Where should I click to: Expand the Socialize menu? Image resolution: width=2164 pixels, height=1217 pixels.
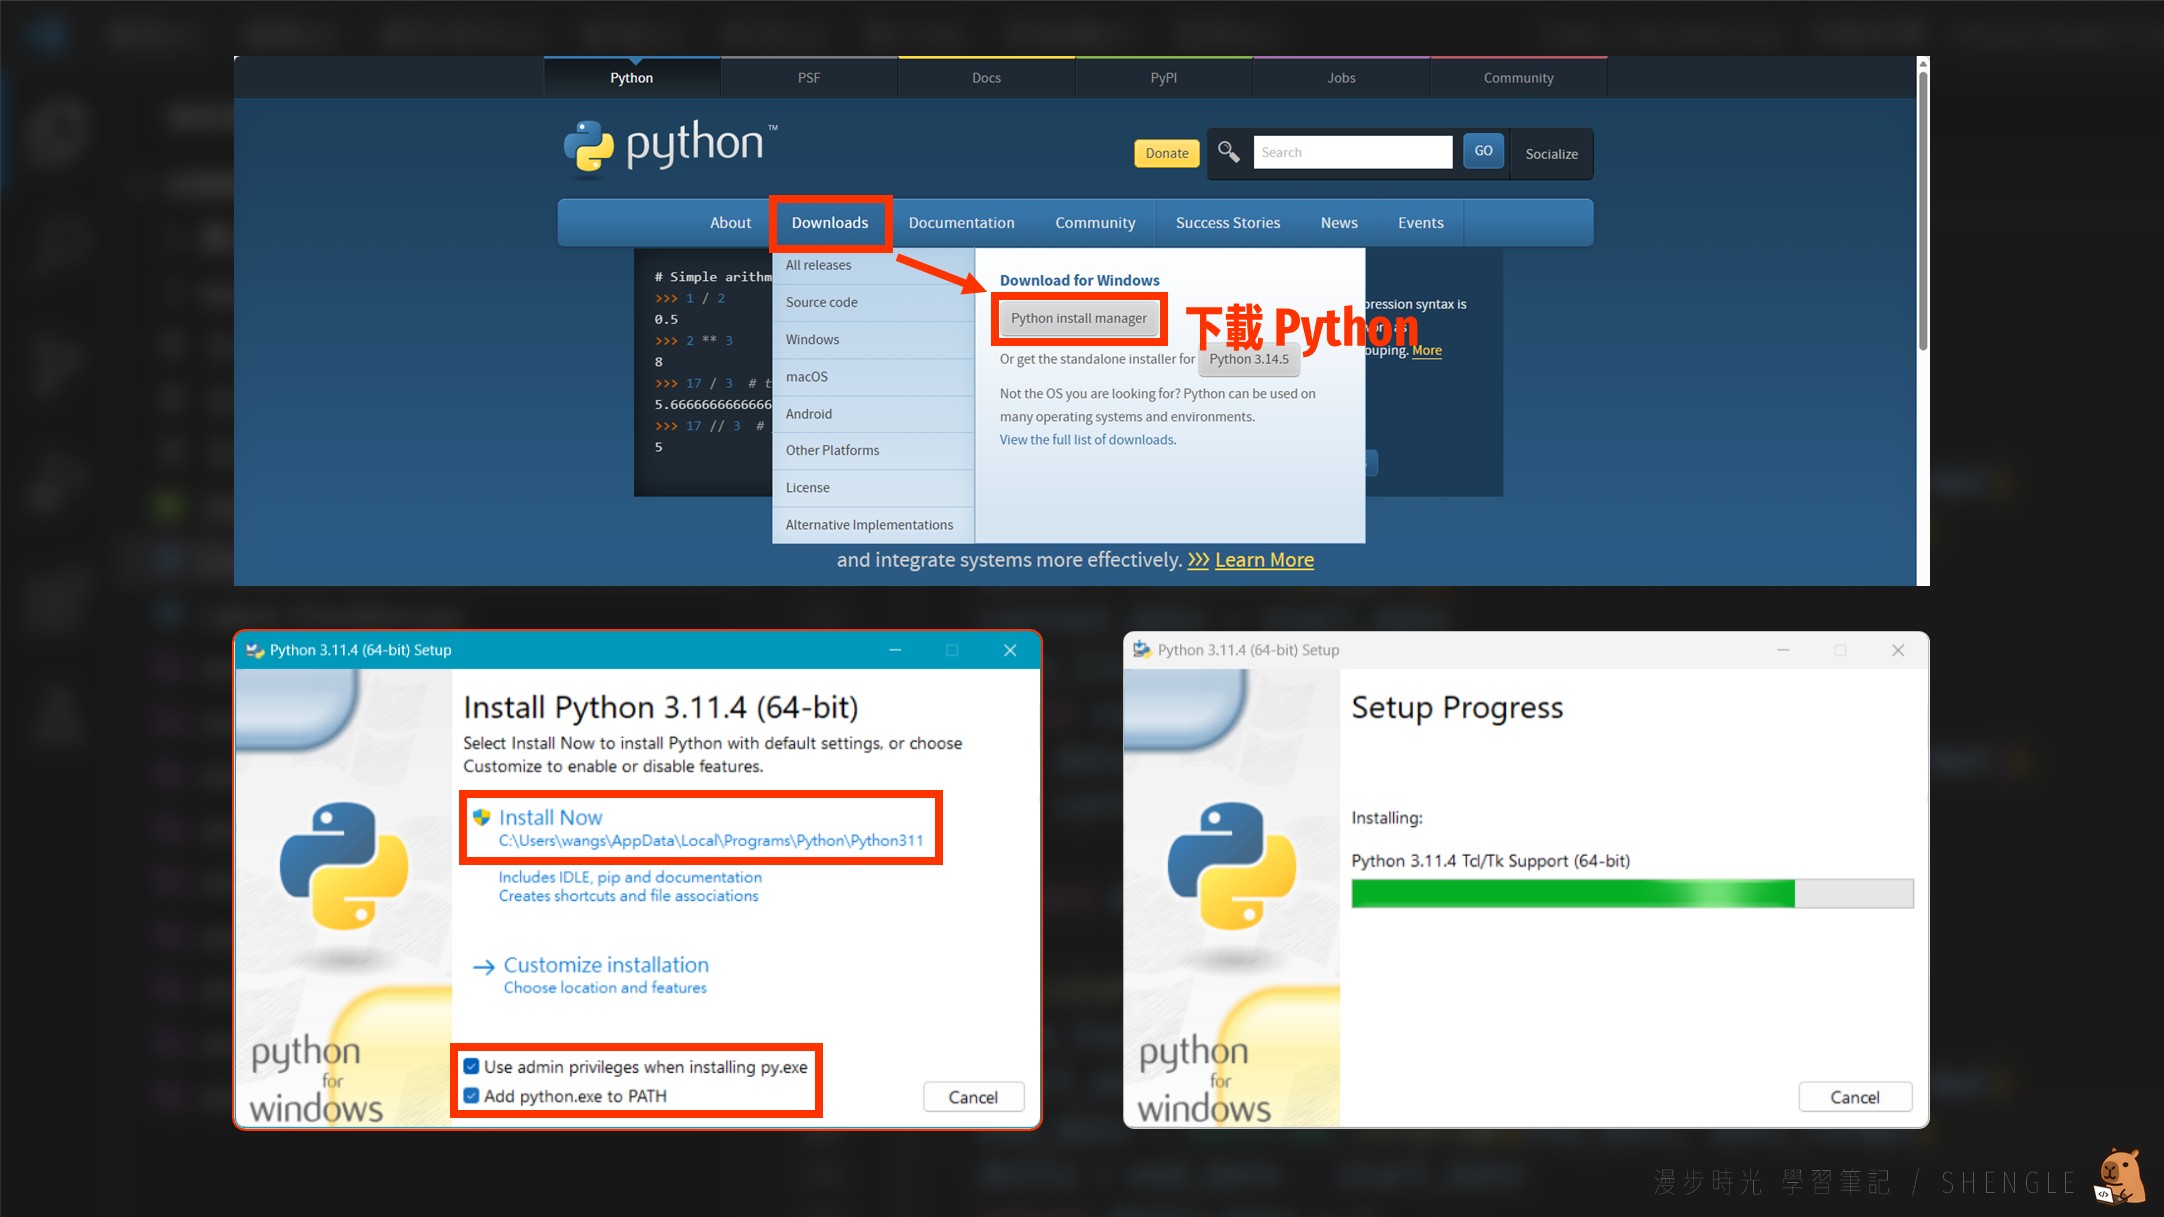[x=1551, y=154]
